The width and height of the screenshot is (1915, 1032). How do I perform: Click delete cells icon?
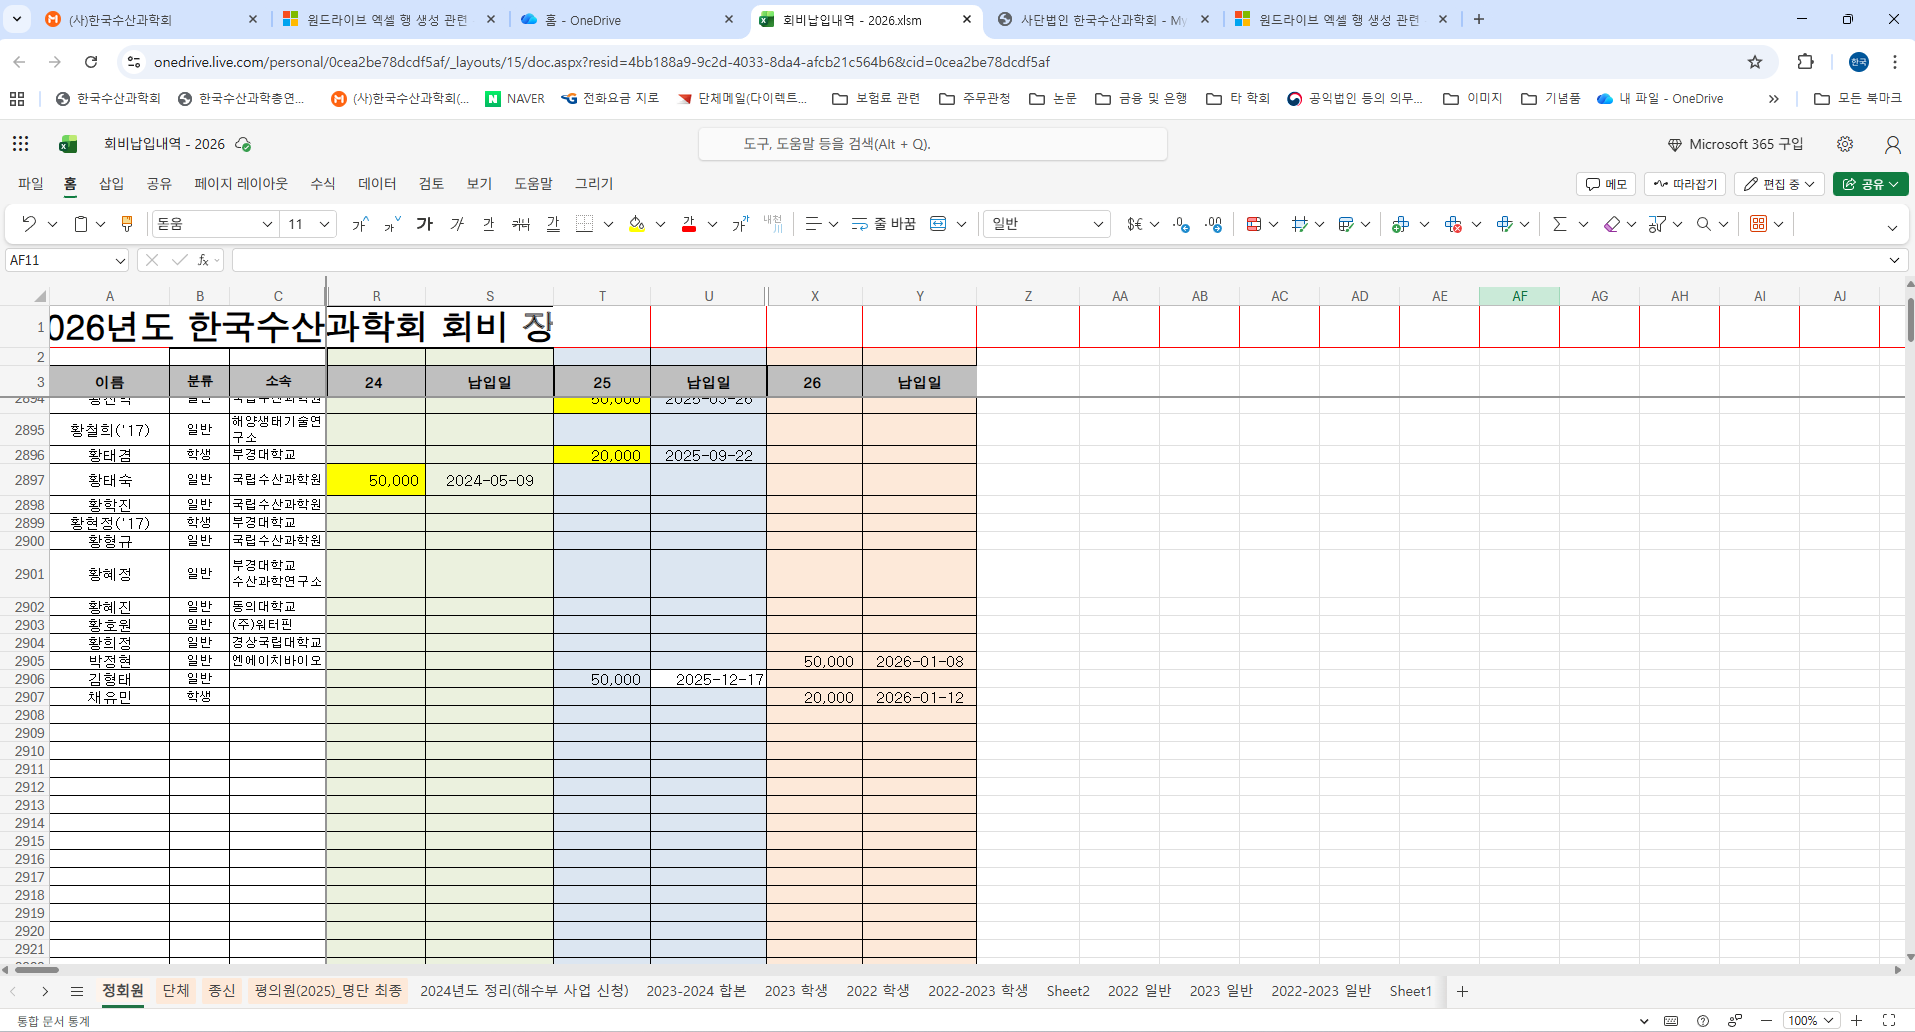1453,224
